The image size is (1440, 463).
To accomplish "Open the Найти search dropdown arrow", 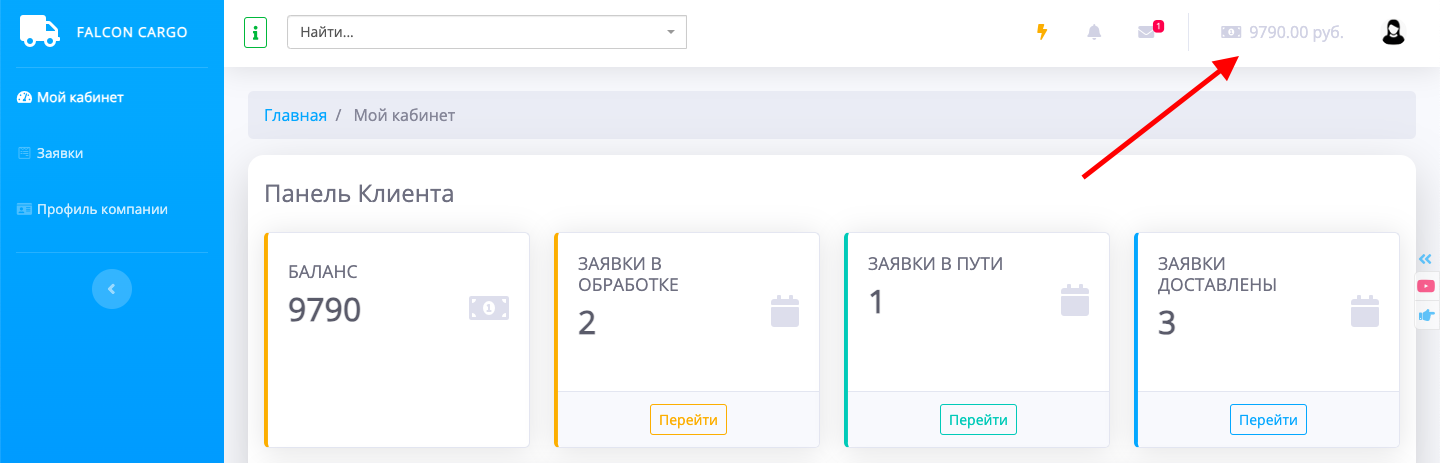I will pos(670,32).
